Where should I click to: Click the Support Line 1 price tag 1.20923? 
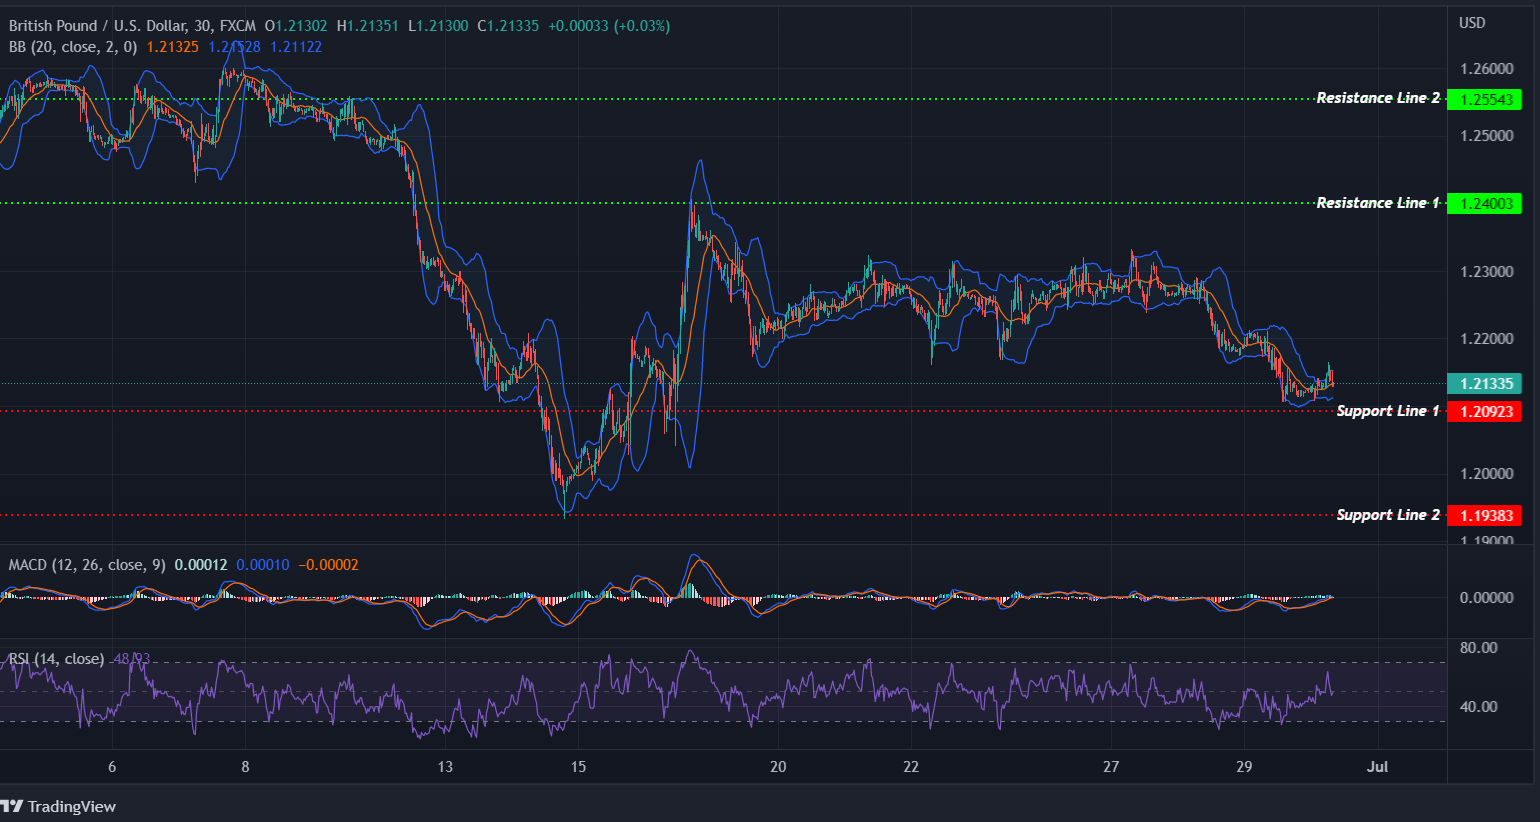coord(1485,411)
